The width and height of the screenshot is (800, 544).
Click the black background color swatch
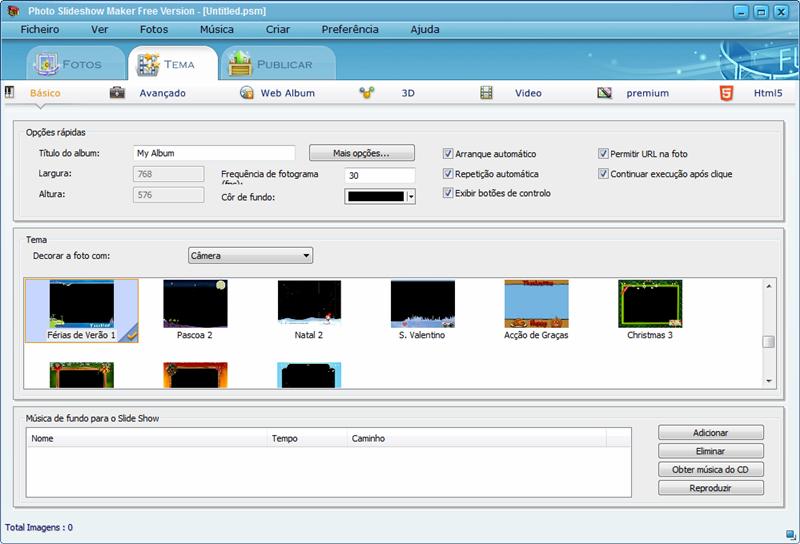coord(377,196)
